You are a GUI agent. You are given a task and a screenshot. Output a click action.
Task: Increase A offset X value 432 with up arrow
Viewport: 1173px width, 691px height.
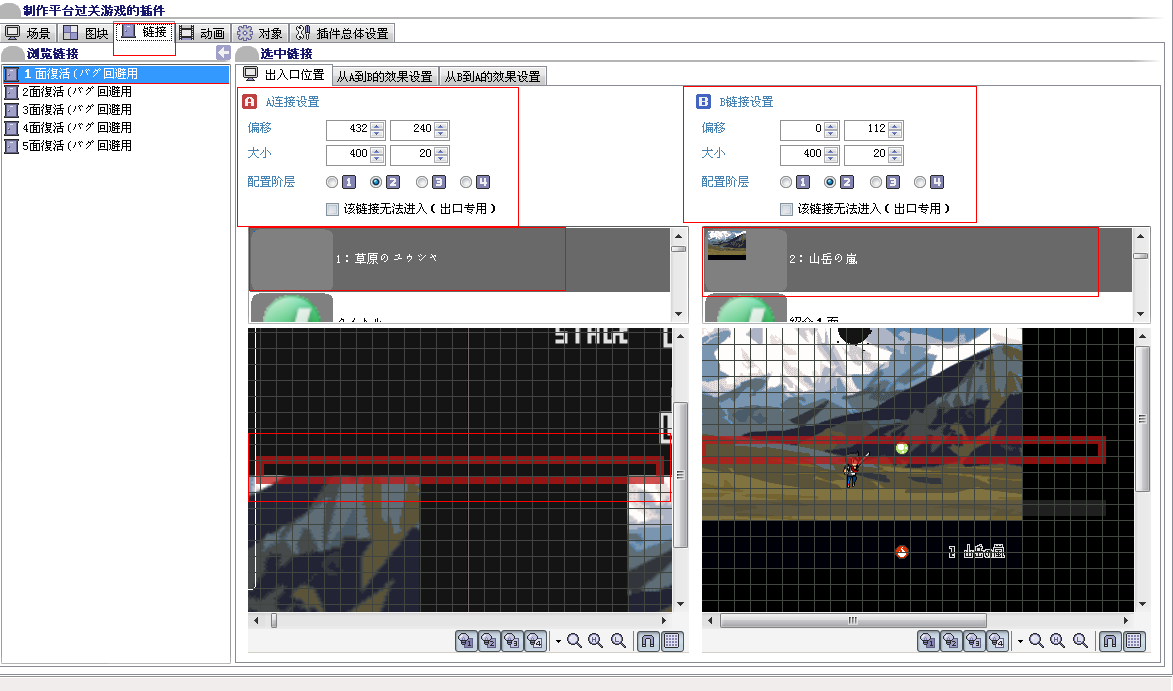(377, 125)
